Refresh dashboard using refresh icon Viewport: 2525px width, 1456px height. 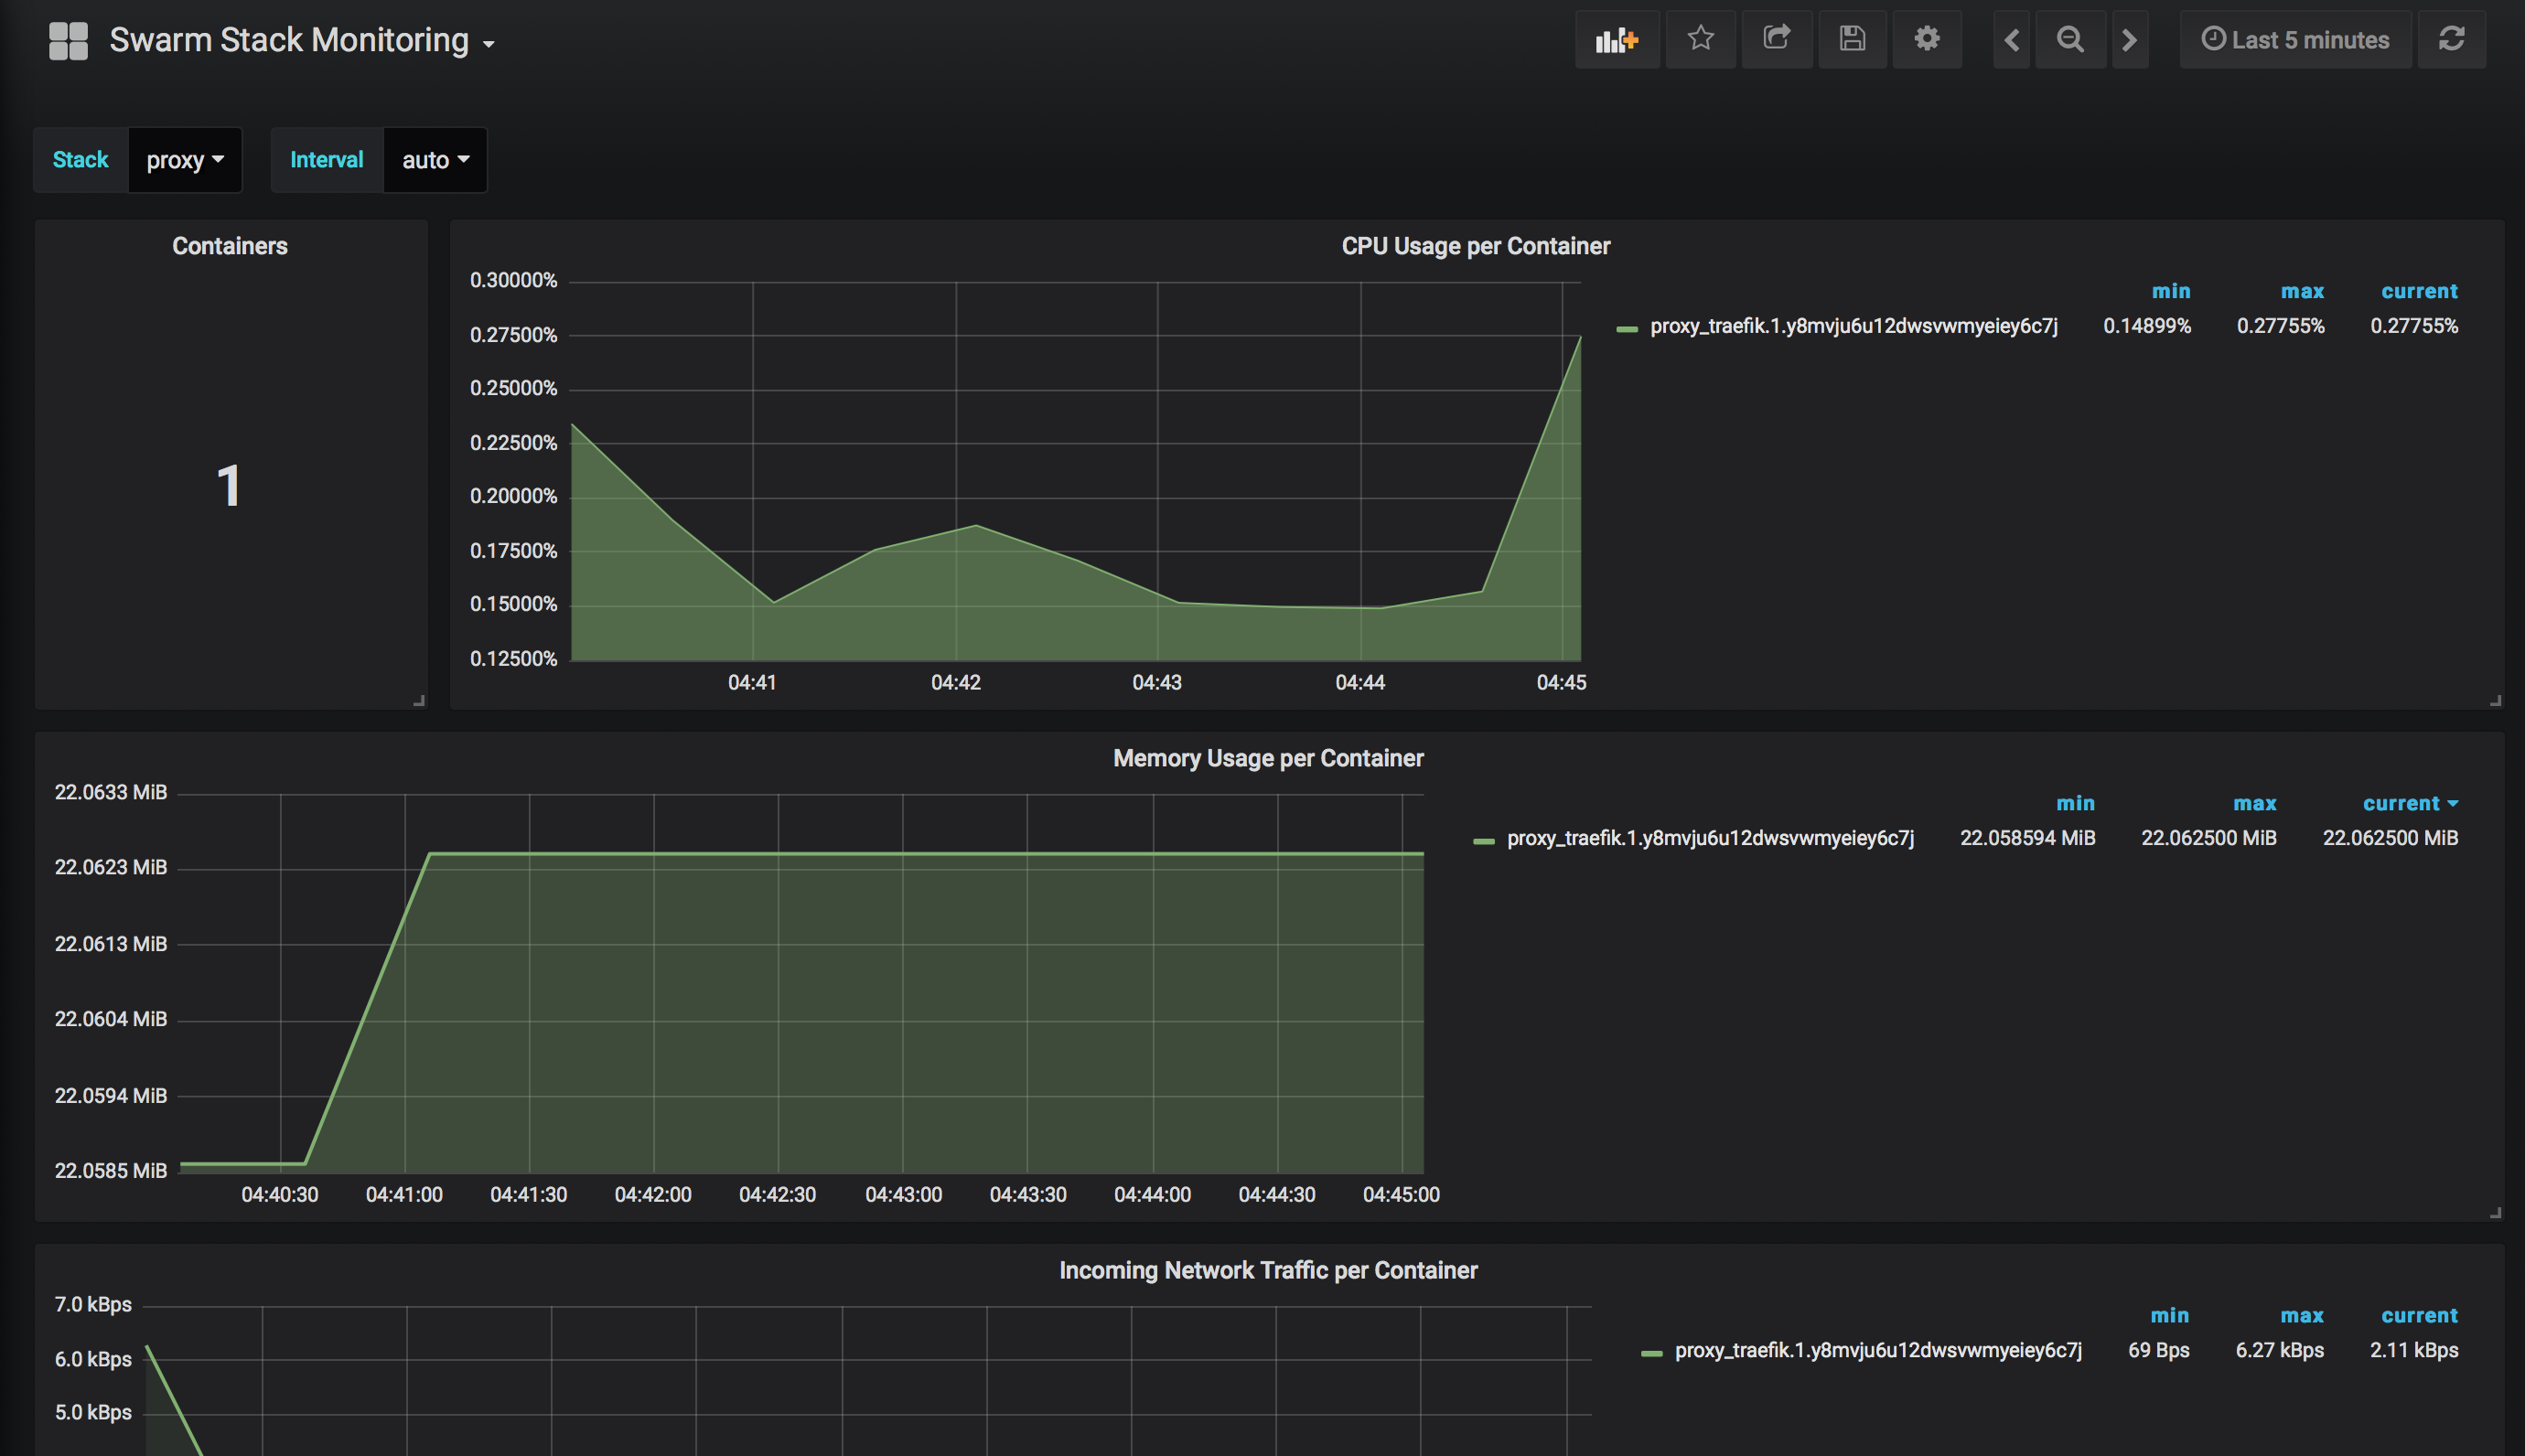tap(2451, 40)
